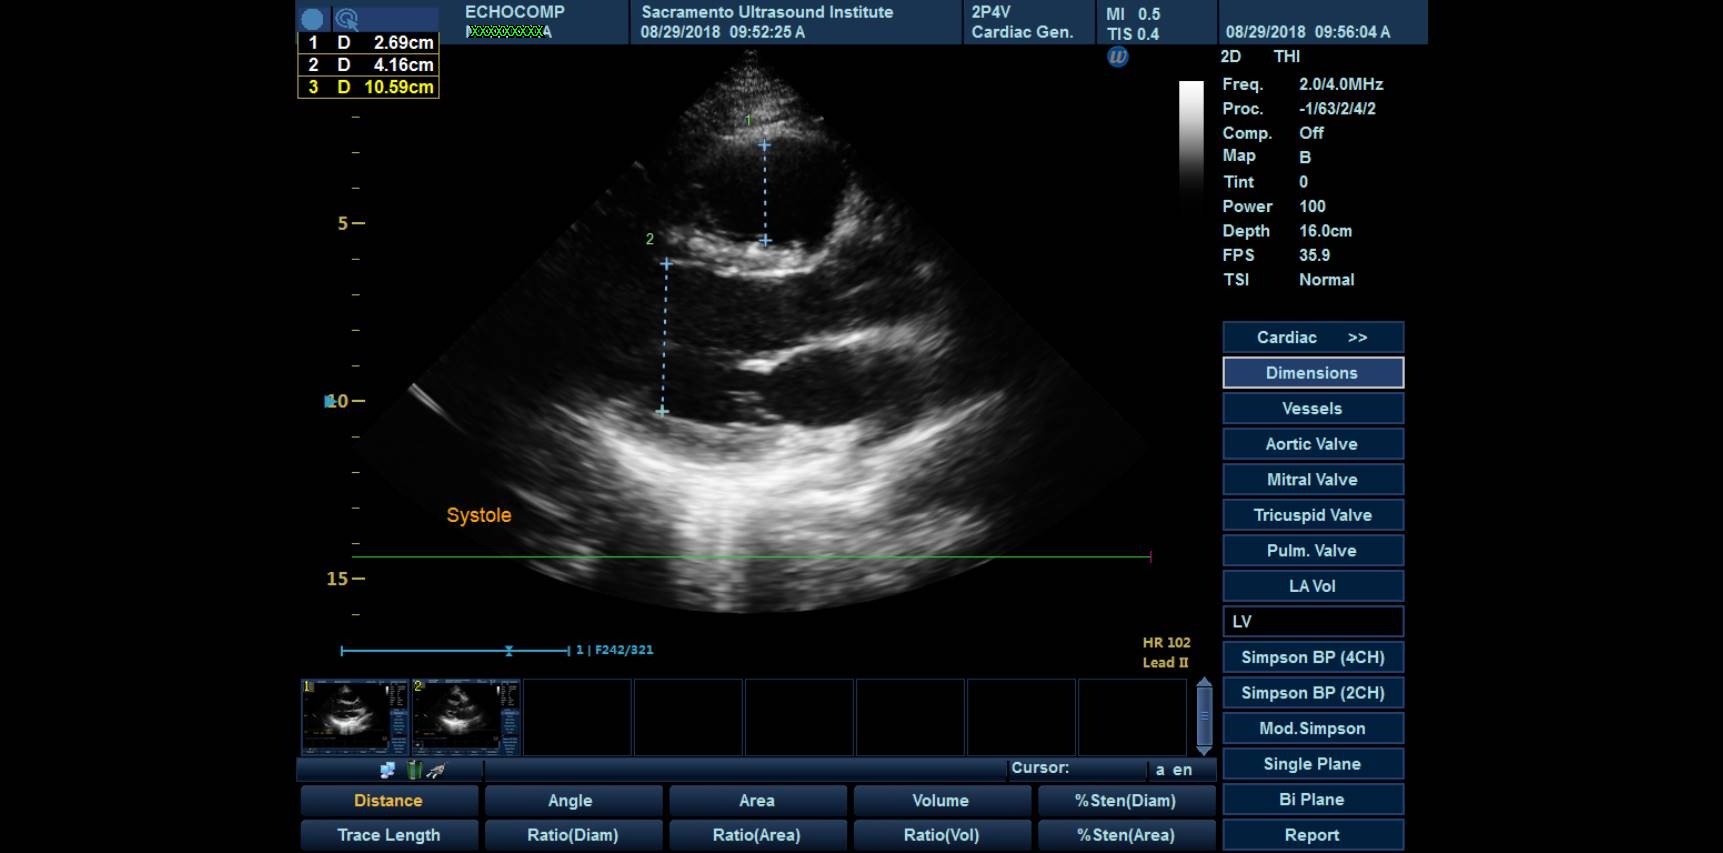Click the probe connection icon by the trash
The image size is (1723, 853).
coord(436,770)
